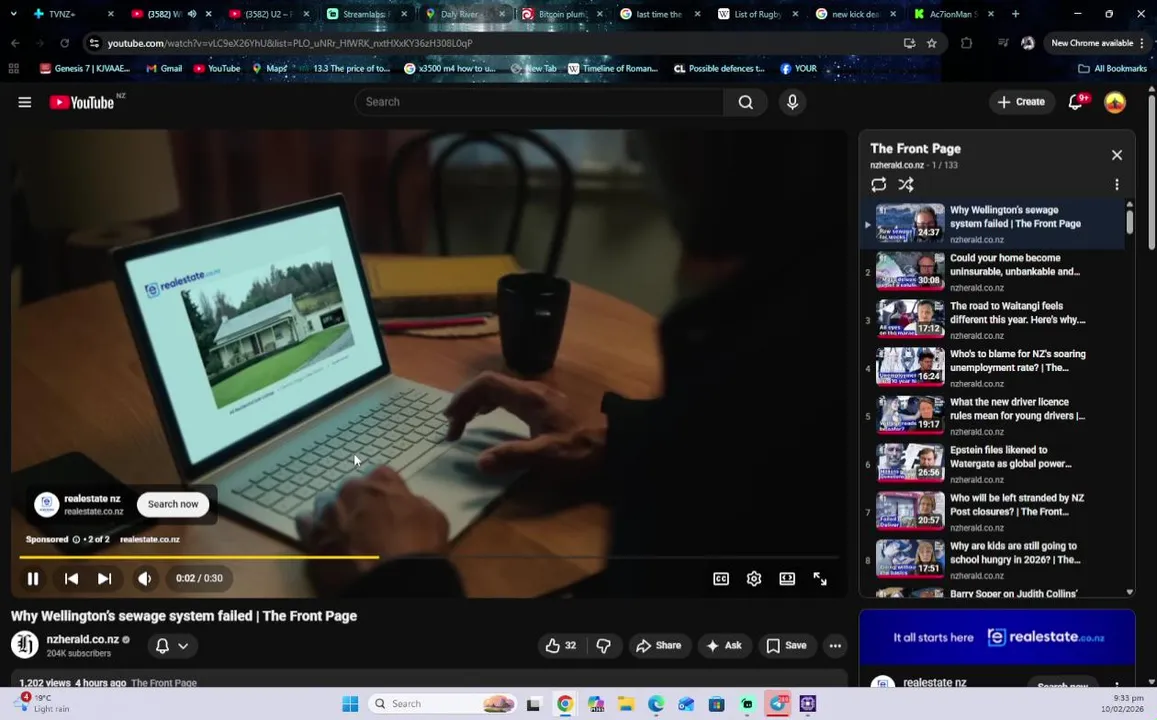Image resolution: width=1157 pixels, height=720 pixels.
Task: Click the ad info icon beside Sponsored
Action: 76,539
